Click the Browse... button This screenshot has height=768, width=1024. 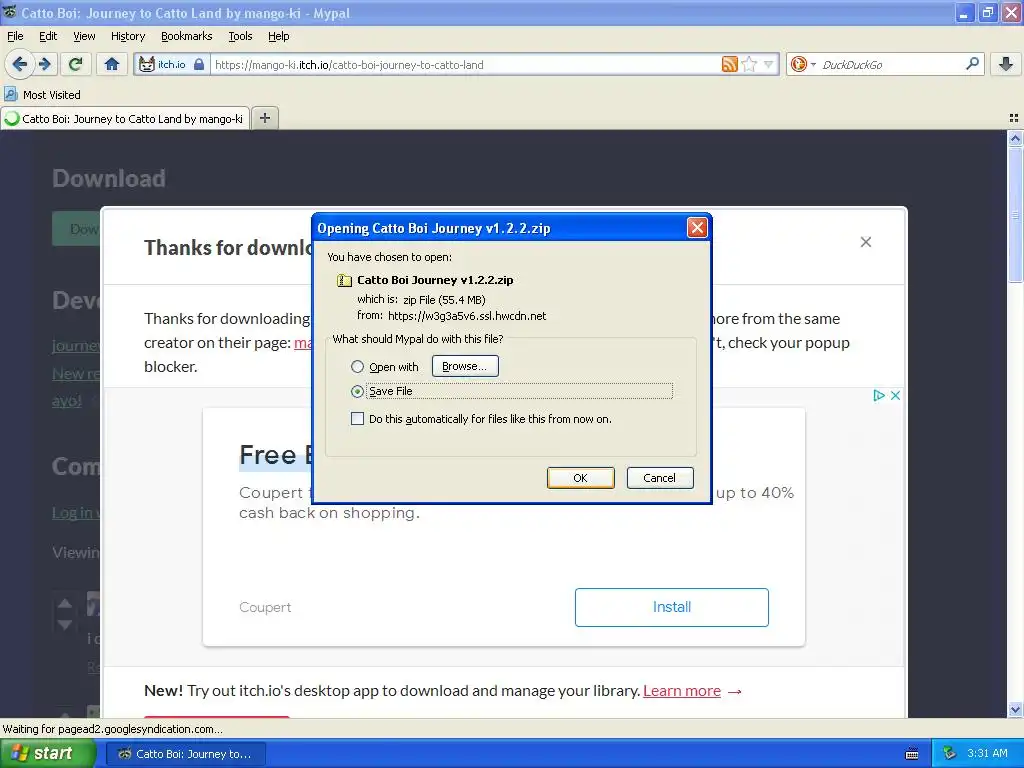(465, 366)
